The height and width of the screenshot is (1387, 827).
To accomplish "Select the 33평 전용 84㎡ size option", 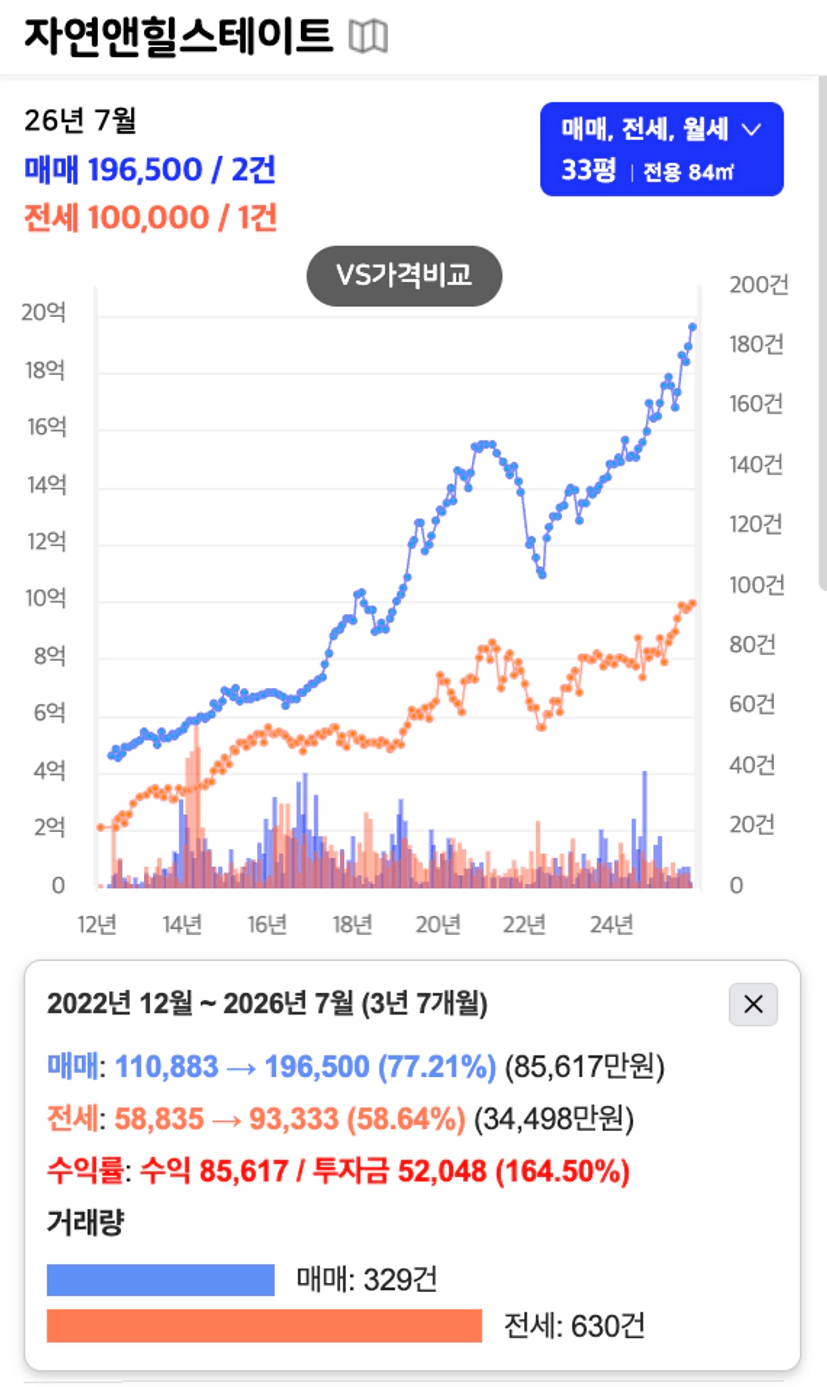I will coord(648,171).
